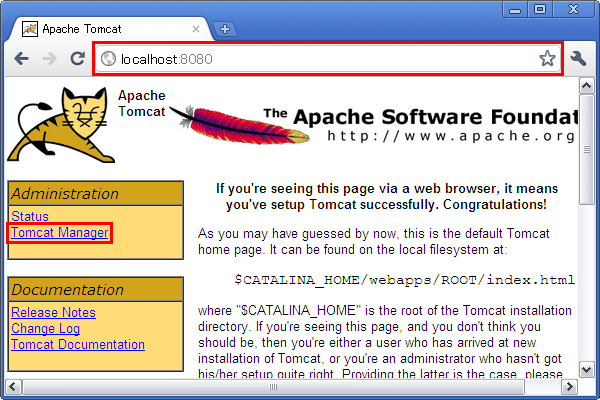This screenshot has width=600, height=400.
Task: Close the Apache Tomcat tab
Action: pos(196,29)
